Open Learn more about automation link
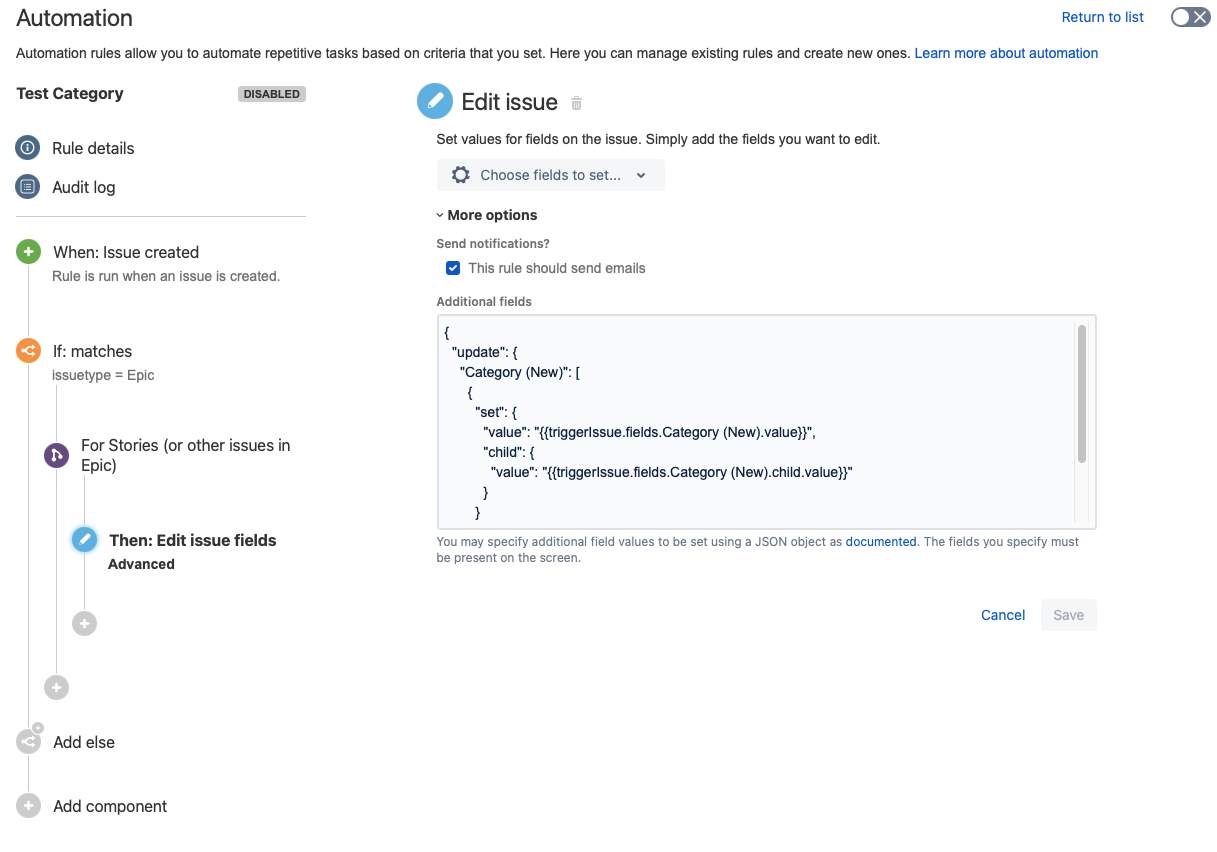This screenshot has width=1217, height=852. 1006,53
